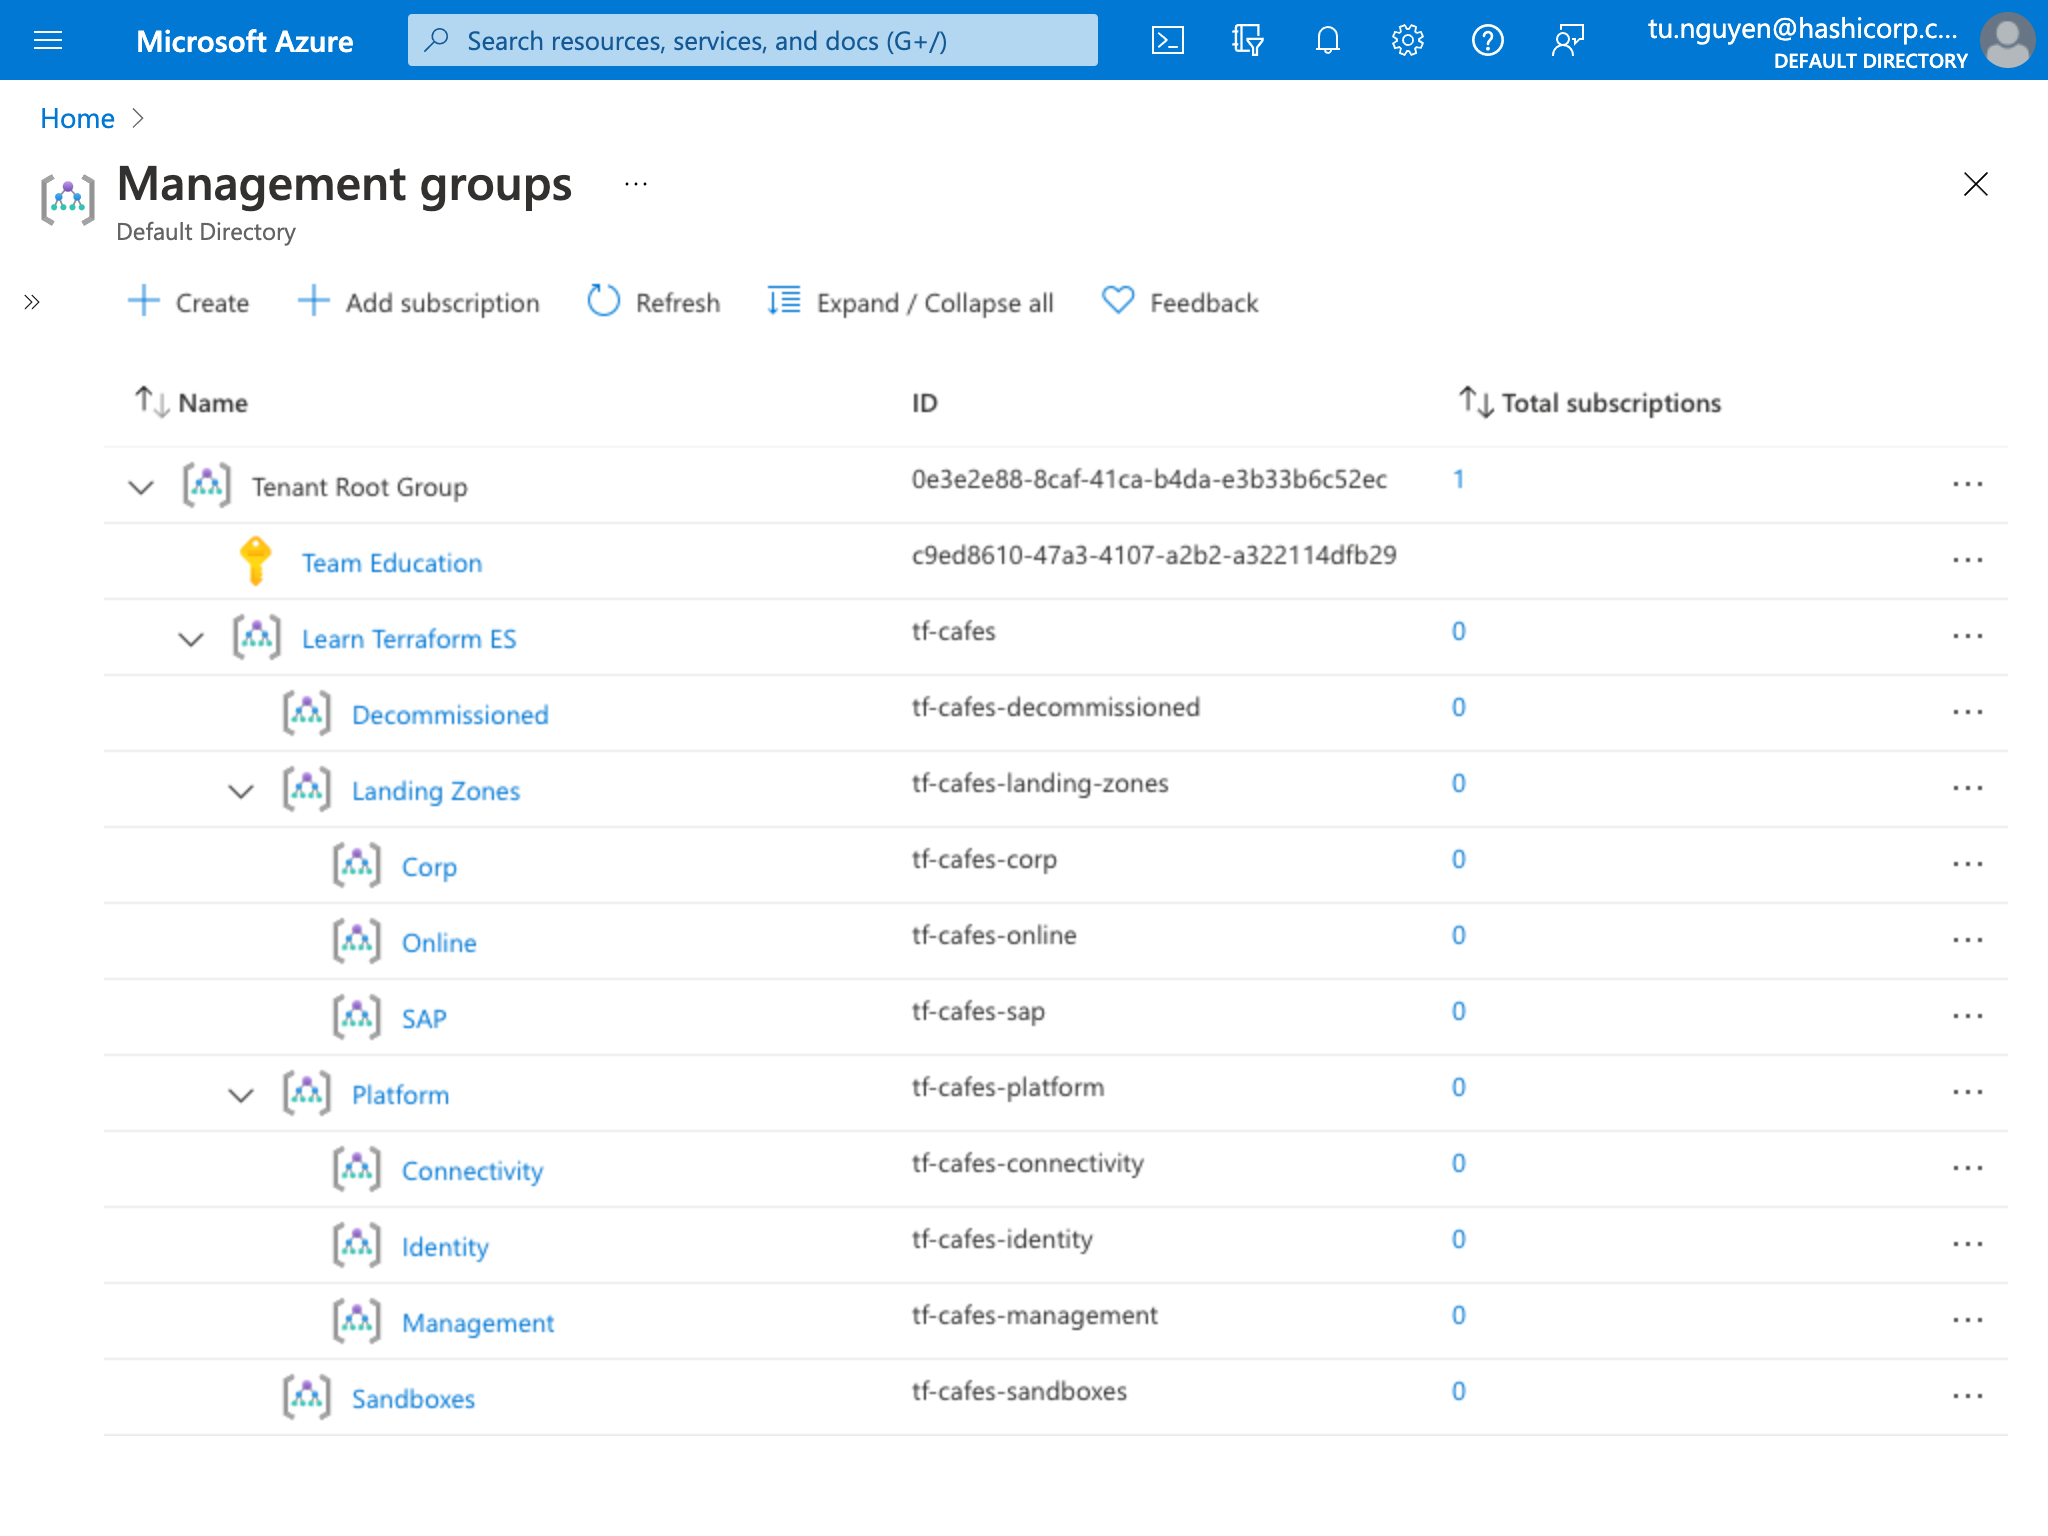2048x1536 pixels.
Task: Open the portal hamburger menu
Action: click(x=48, y=40)
